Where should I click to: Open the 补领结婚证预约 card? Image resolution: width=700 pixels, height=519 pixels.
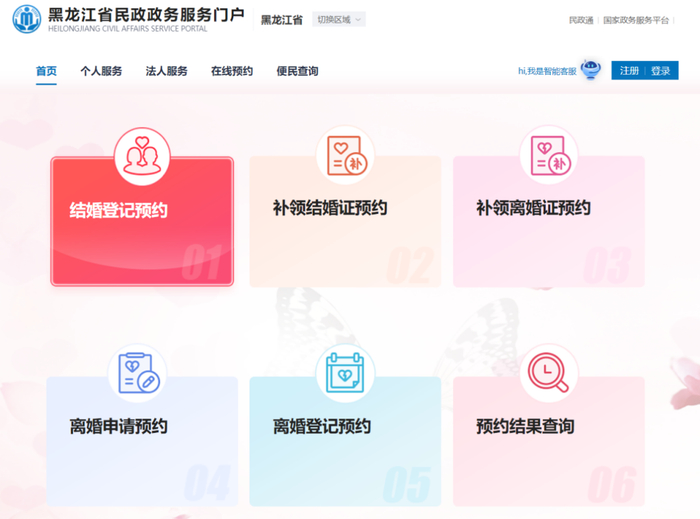click(345, 221)
